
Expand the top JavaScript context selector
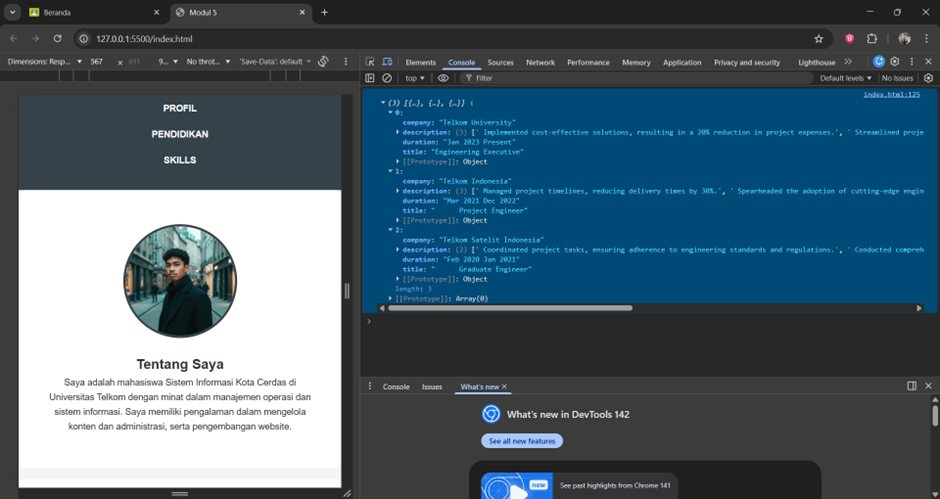[x=414, y=78]
